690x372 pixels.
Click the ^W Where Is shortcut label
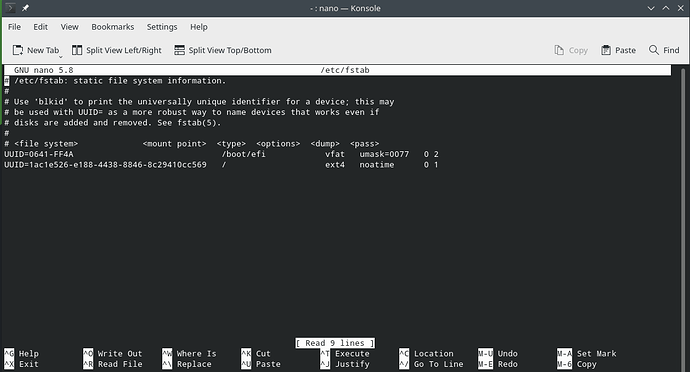tap(189, 354)
